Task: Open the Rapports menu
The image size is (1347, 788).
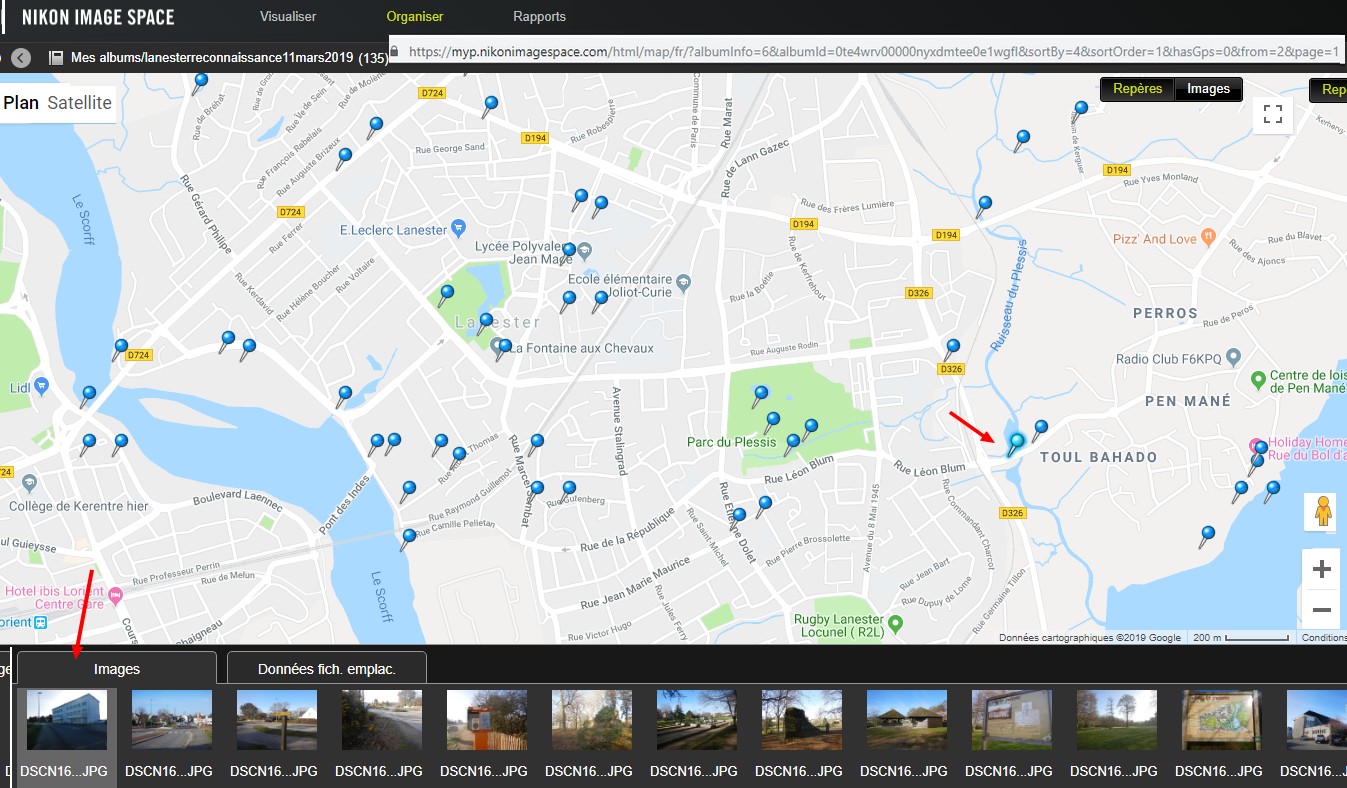Action: tap(539, 17)
